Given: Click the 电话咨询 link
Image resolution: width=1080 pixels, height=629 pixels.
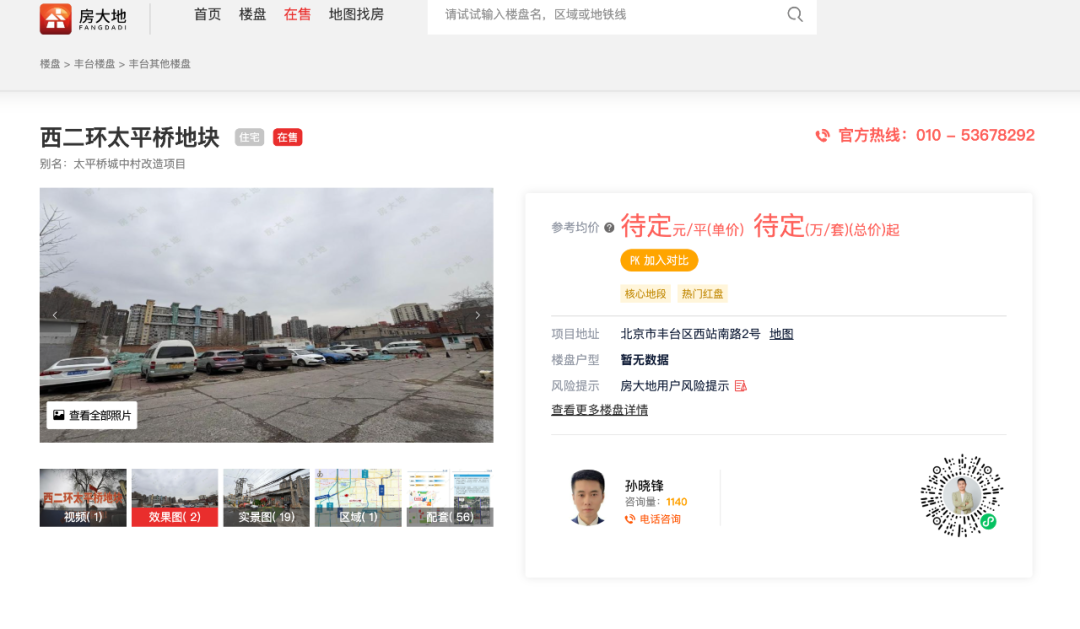Looking at the screenshot, I should pos(659,519).
